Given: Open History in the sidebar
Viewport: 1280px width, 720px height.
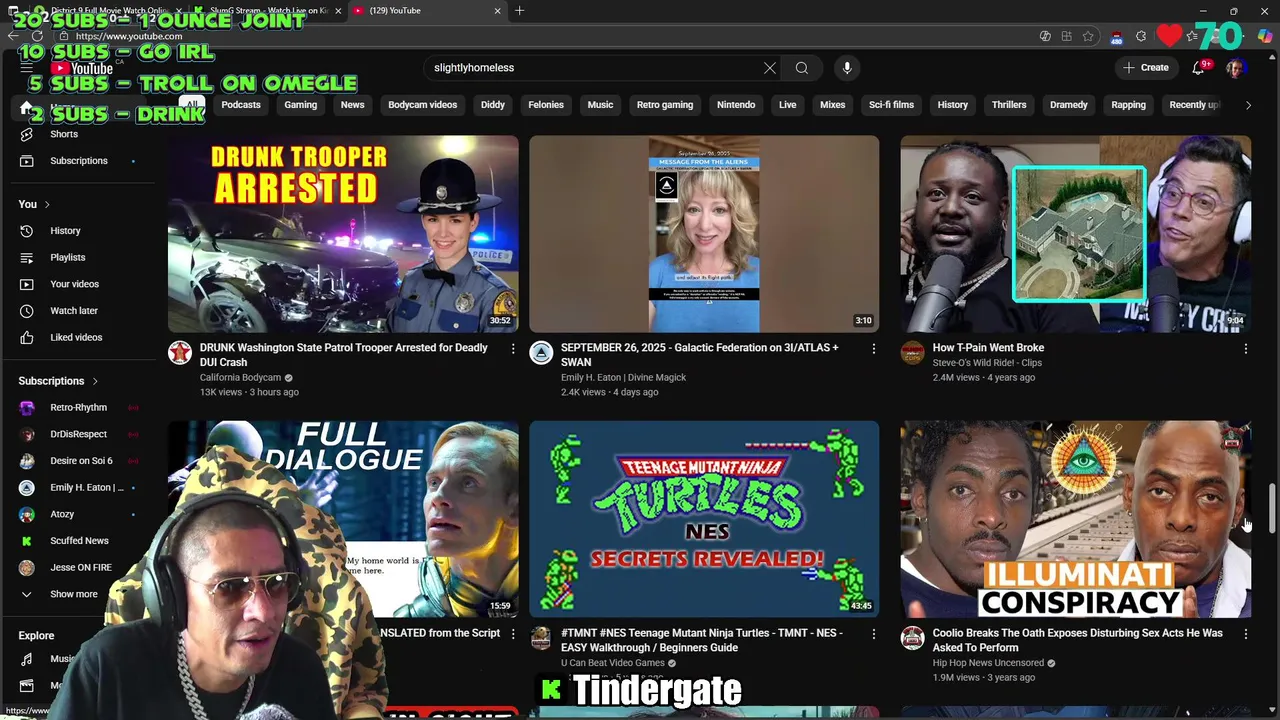Looking at the screenshot, I should (65, 231).
